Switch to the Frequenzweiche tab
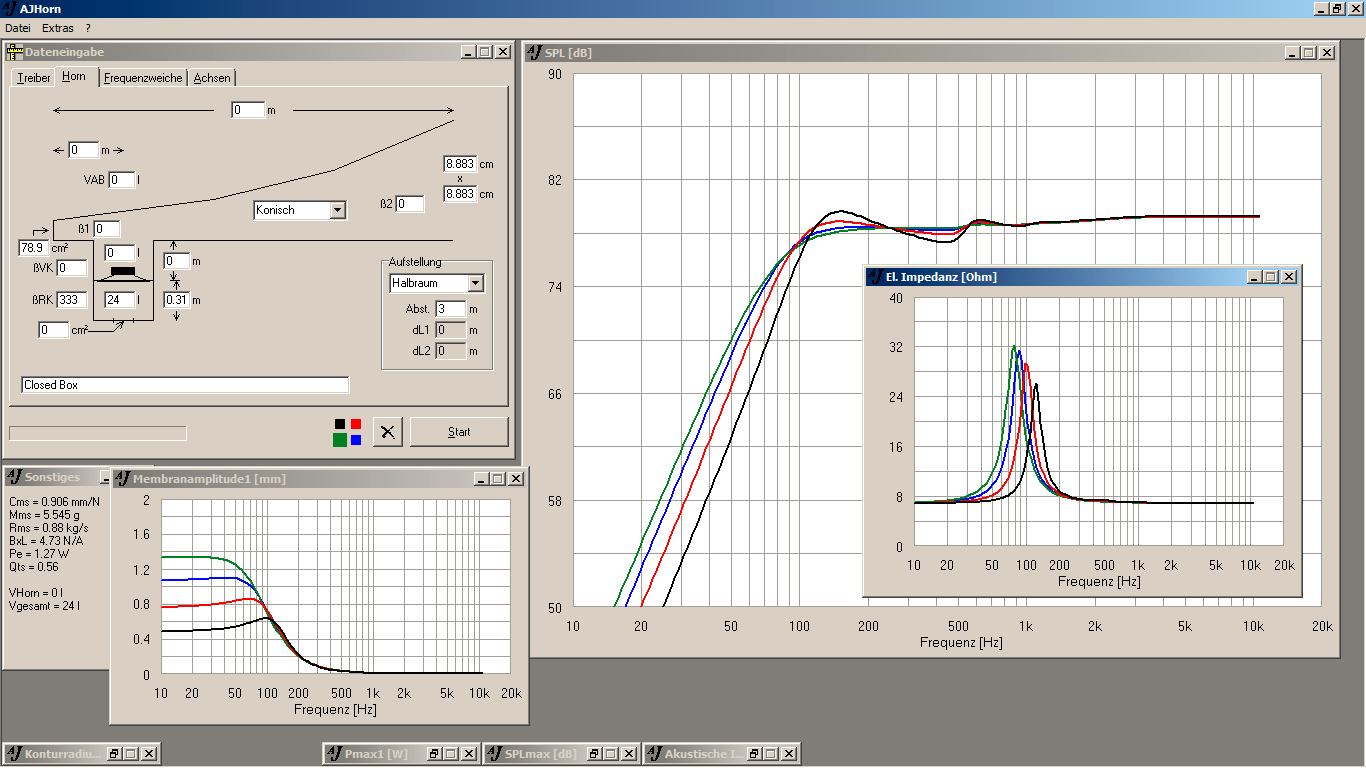This screenshot has height=768, width=1366. tap(143, 78)
